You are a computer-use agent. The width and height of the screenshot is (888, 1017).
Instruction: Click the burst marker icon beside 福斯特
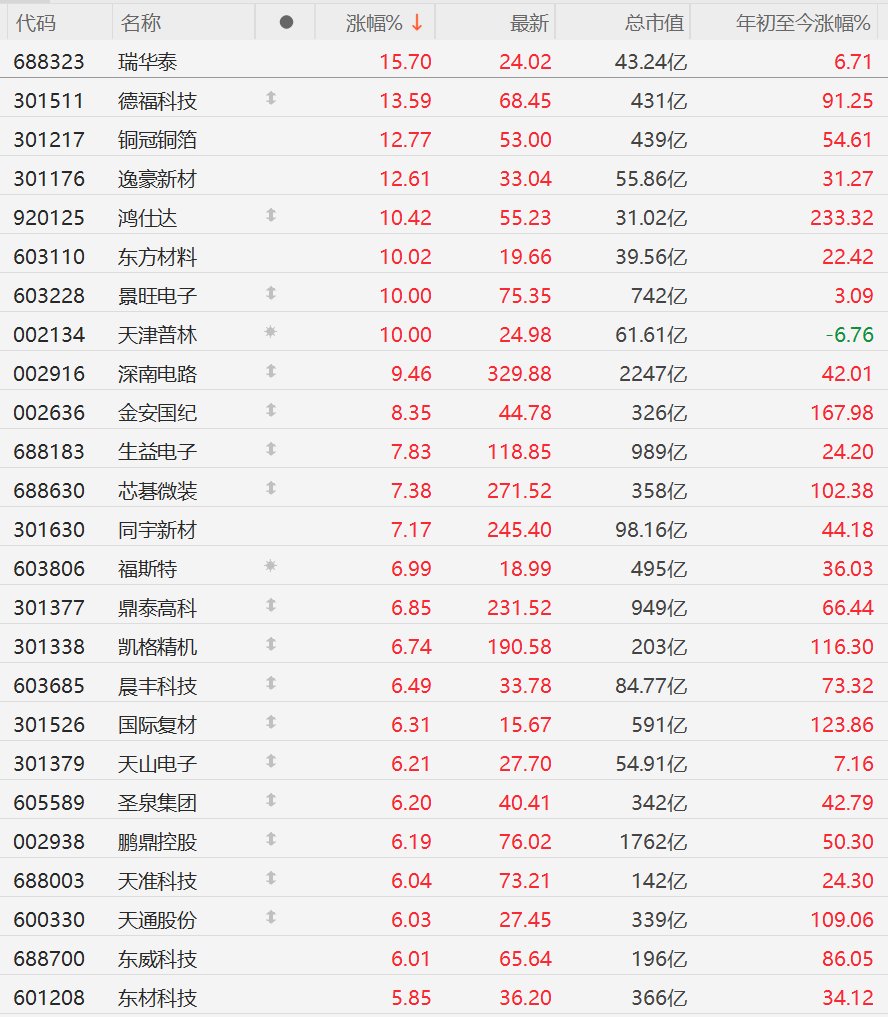click(271, 566)
